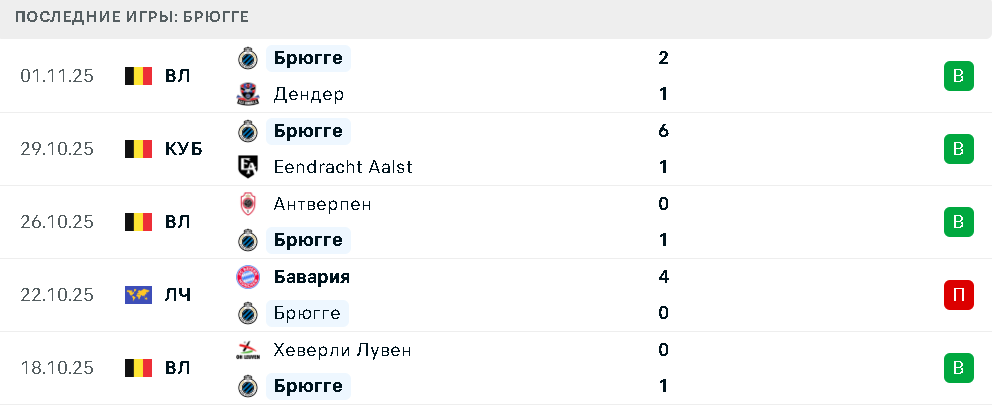Select the 29.10.25 match date
Image resolution: width=992 pixels, height=408 pixels.
tap(57, 149)
